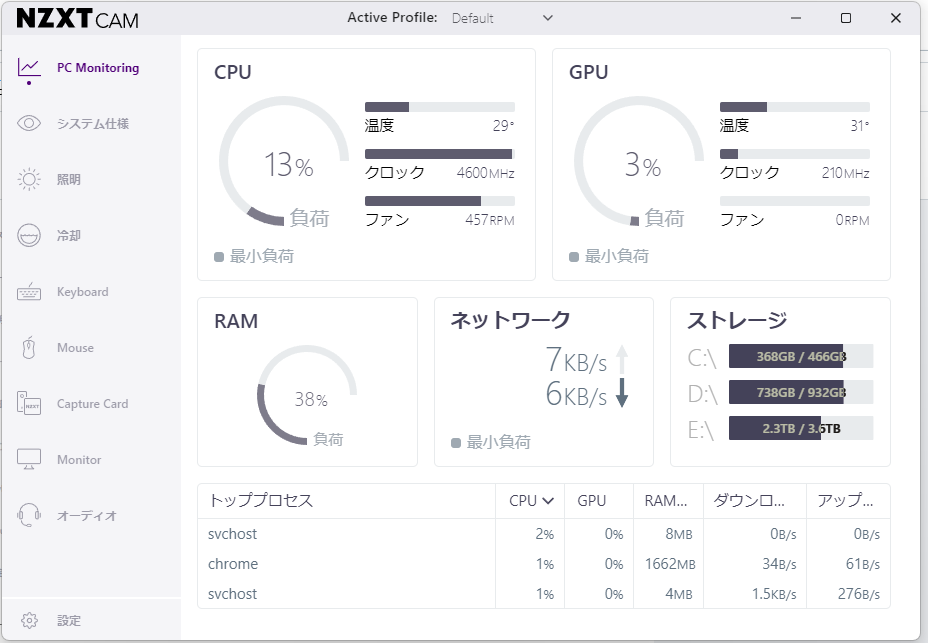This screenshot has width=928, height=643.
Task: Click the Mouse icon in sidebar
Action: click(29, 348)
